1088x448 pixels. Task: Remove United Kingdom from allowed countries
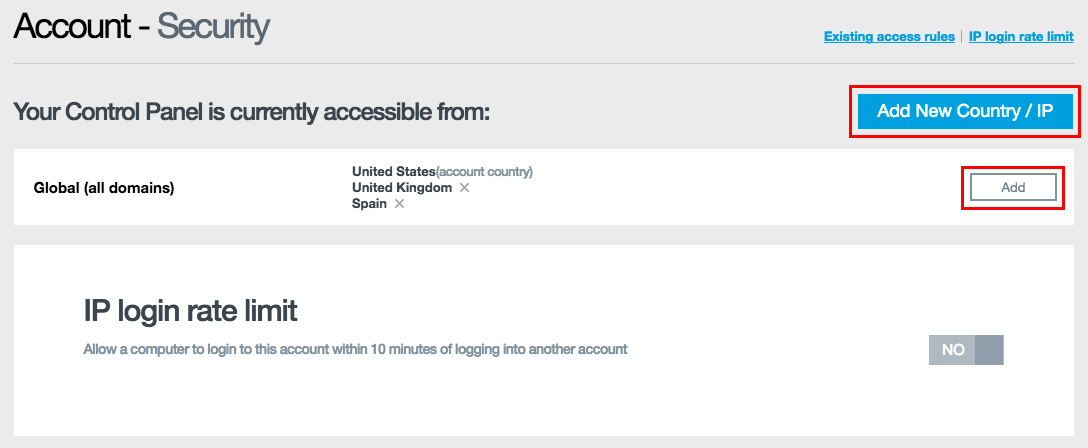click(464, 188)
